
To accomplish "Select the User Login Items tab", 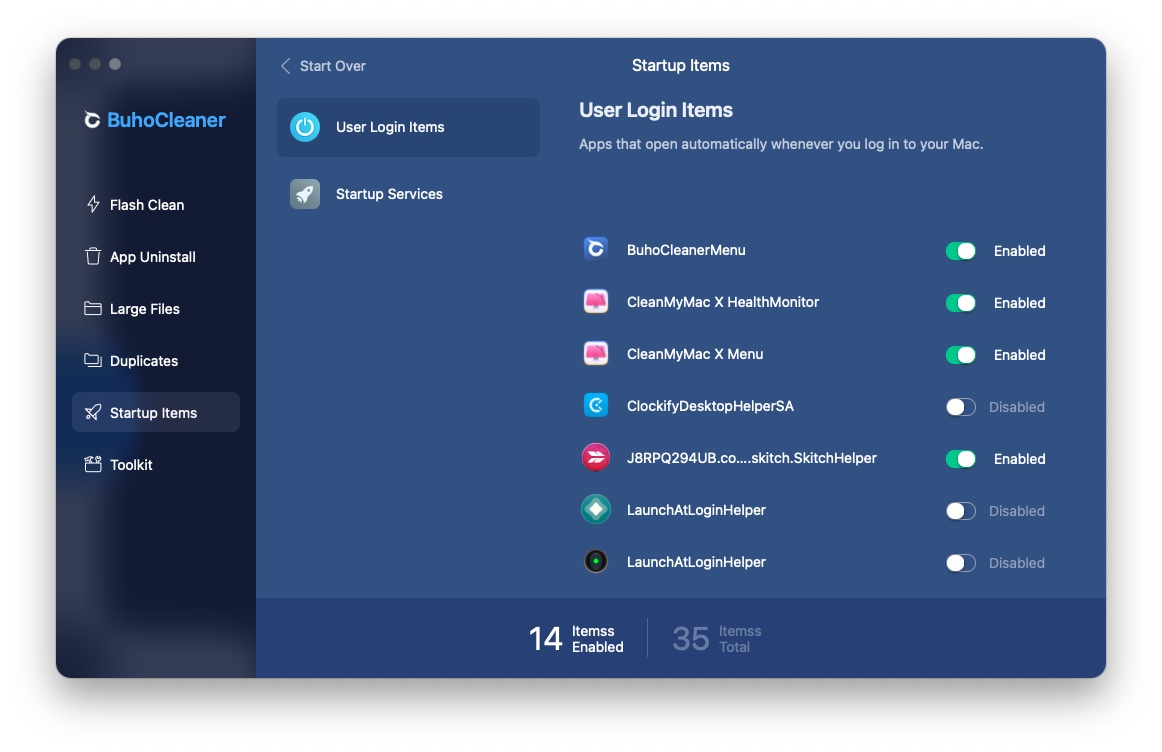I will point(408,127).
